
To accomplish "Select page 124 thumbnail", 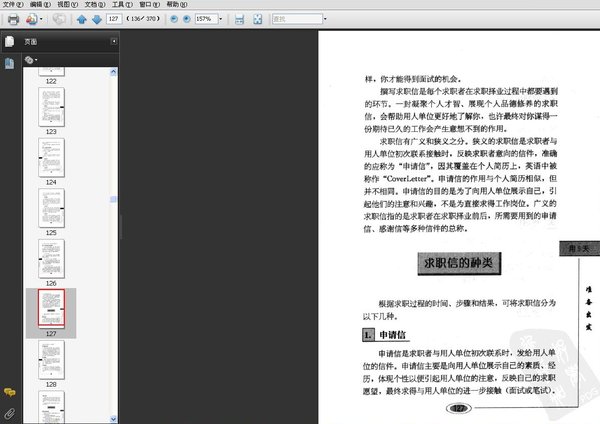I will (51, 158).
